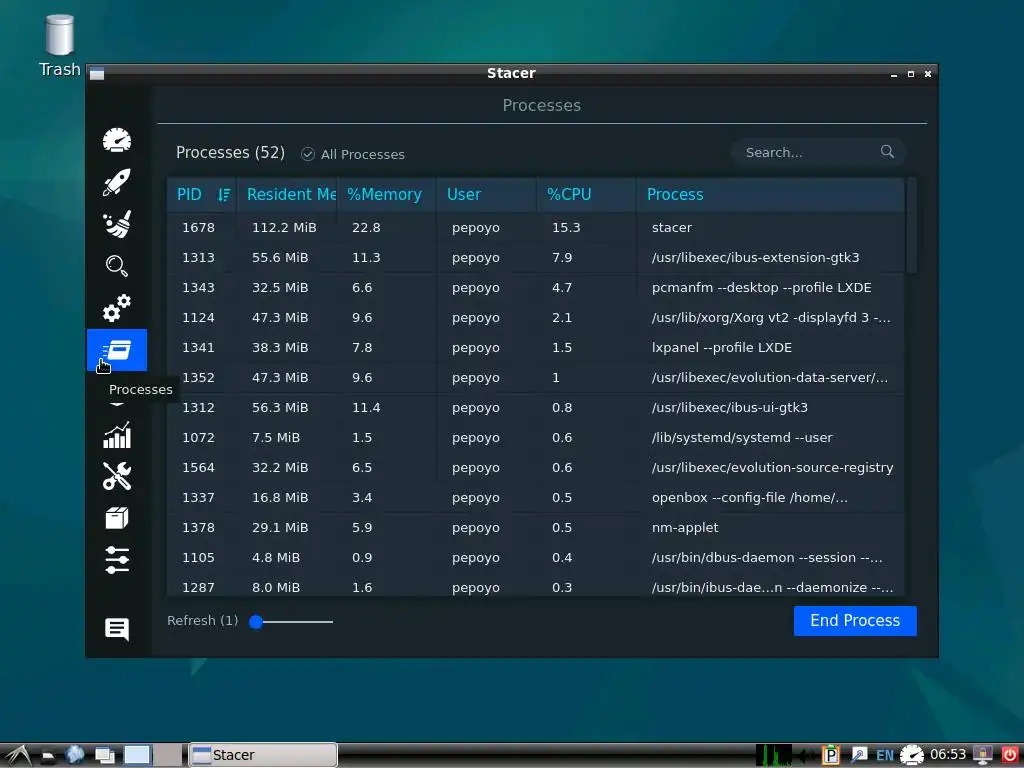Image resolution: width=1024 pixels, height=768 pixels.
Task: Click the Stacer window menu icon
Action: coord(97,73)
